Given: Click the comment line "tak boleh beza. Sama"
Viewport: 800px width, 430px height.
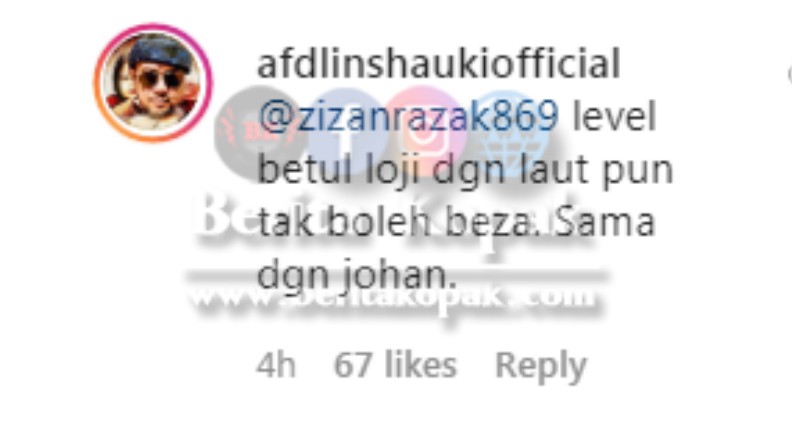Looking at the screenshot, I should click(x=456, y=223).
